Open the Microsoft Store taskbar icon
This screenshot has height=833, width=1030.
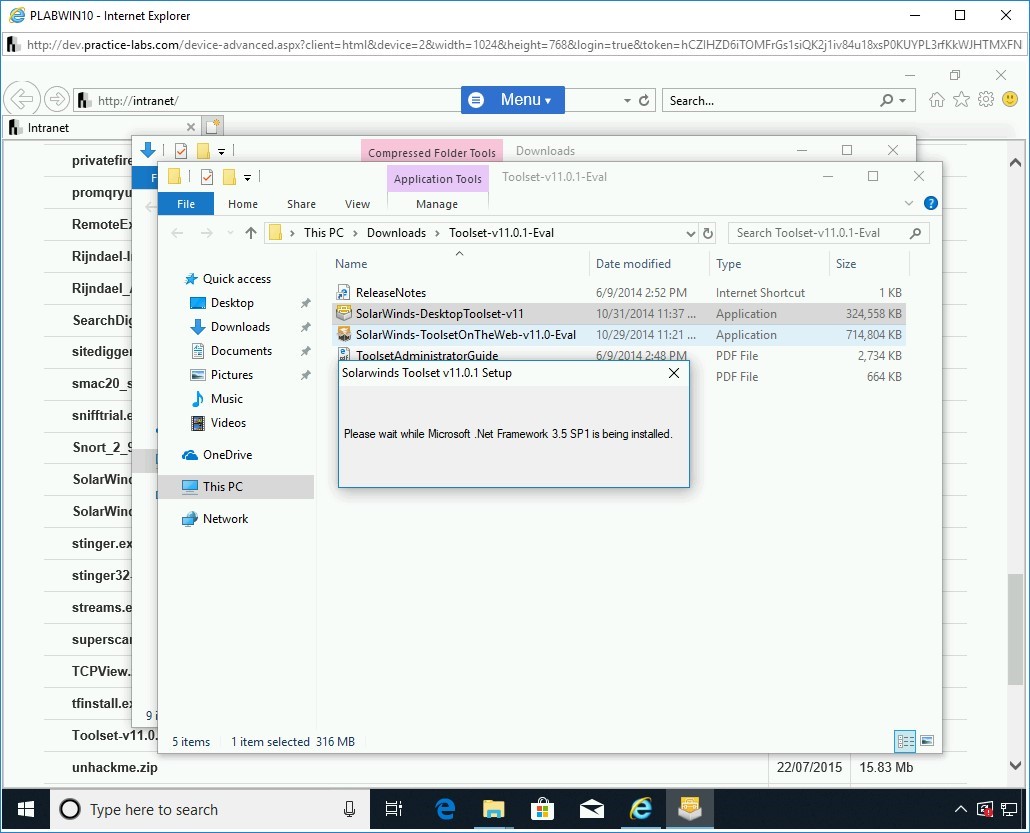point(543,809)
